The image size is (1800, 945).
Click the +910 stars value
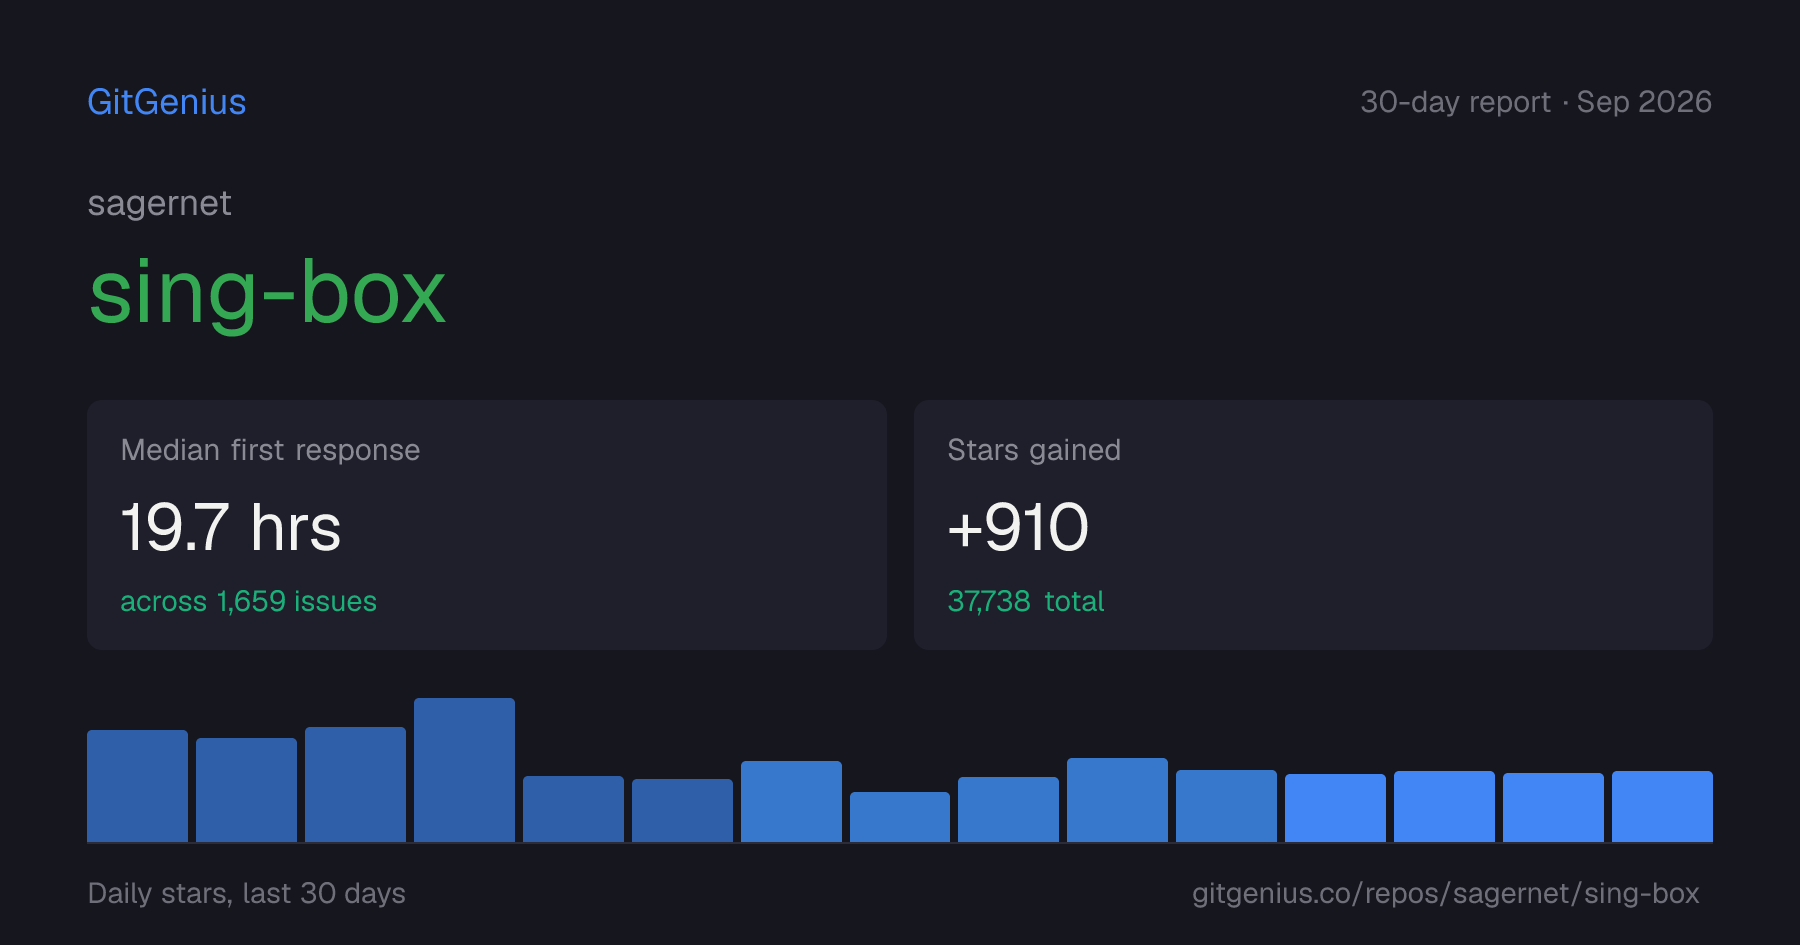point(1018,528)
